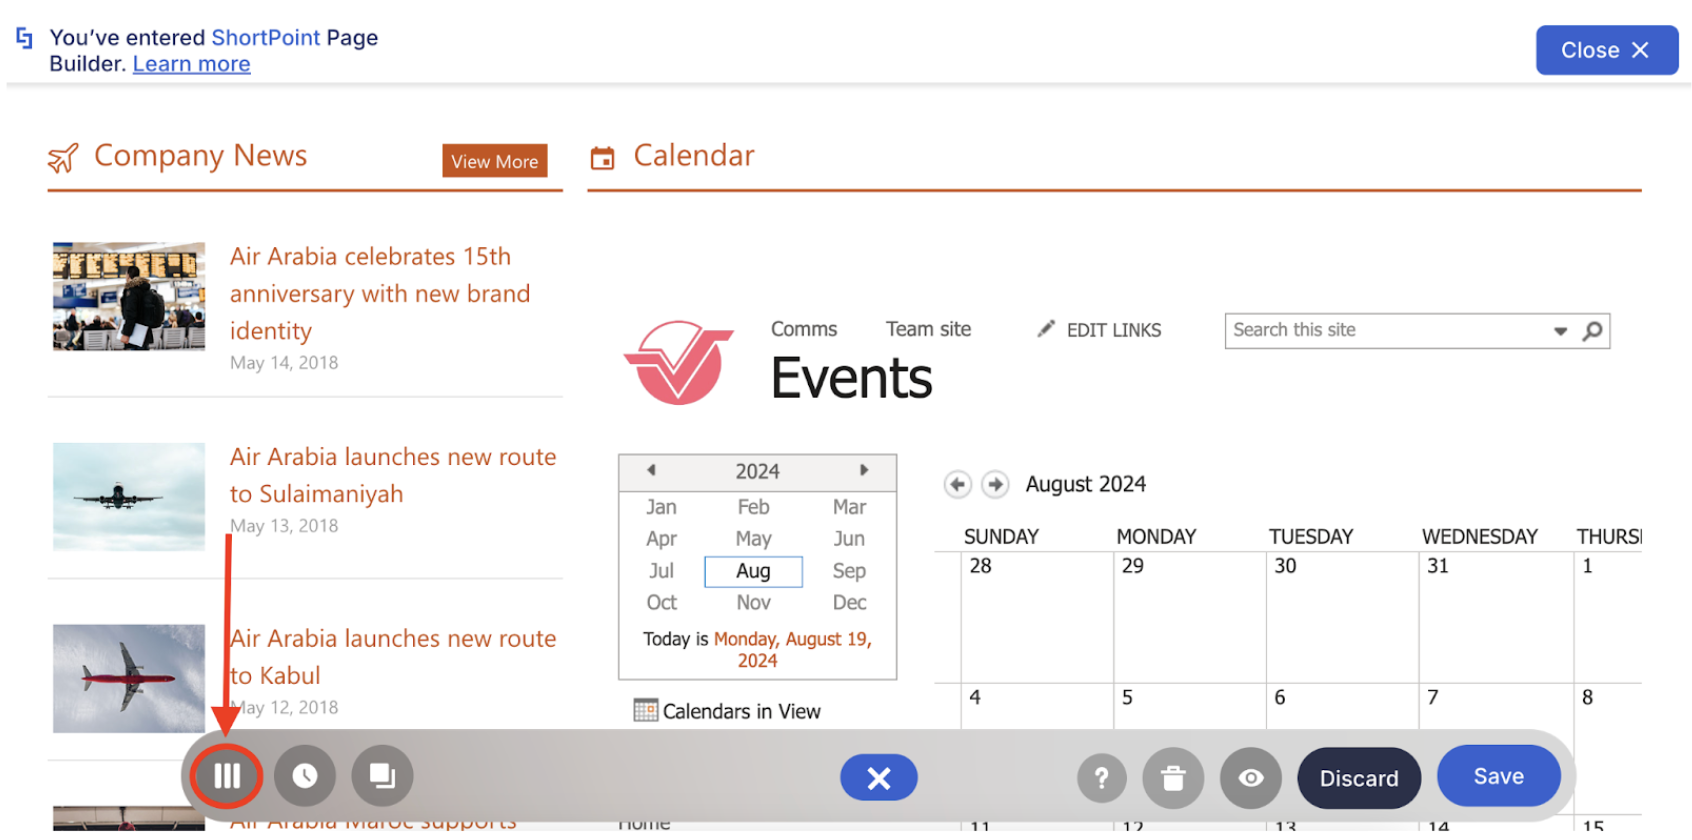Viewport: 1692px width, 840px height.
Task: Select Mar in the month picker
Action: pyautogui.click(x=849, y=507)
